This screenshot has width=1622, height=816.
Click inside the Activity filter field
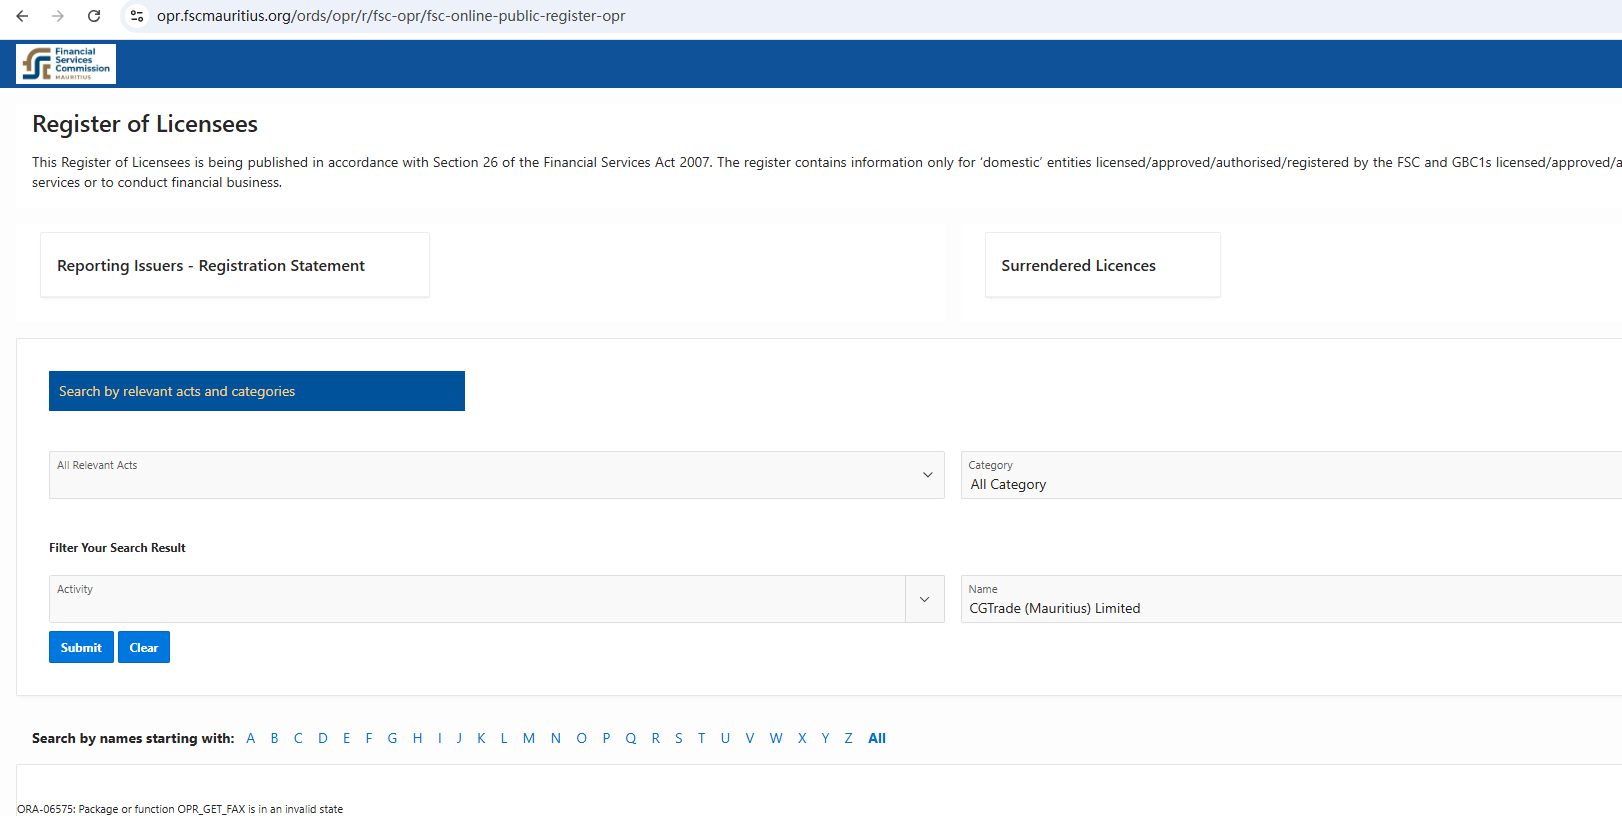coord(477,599)
